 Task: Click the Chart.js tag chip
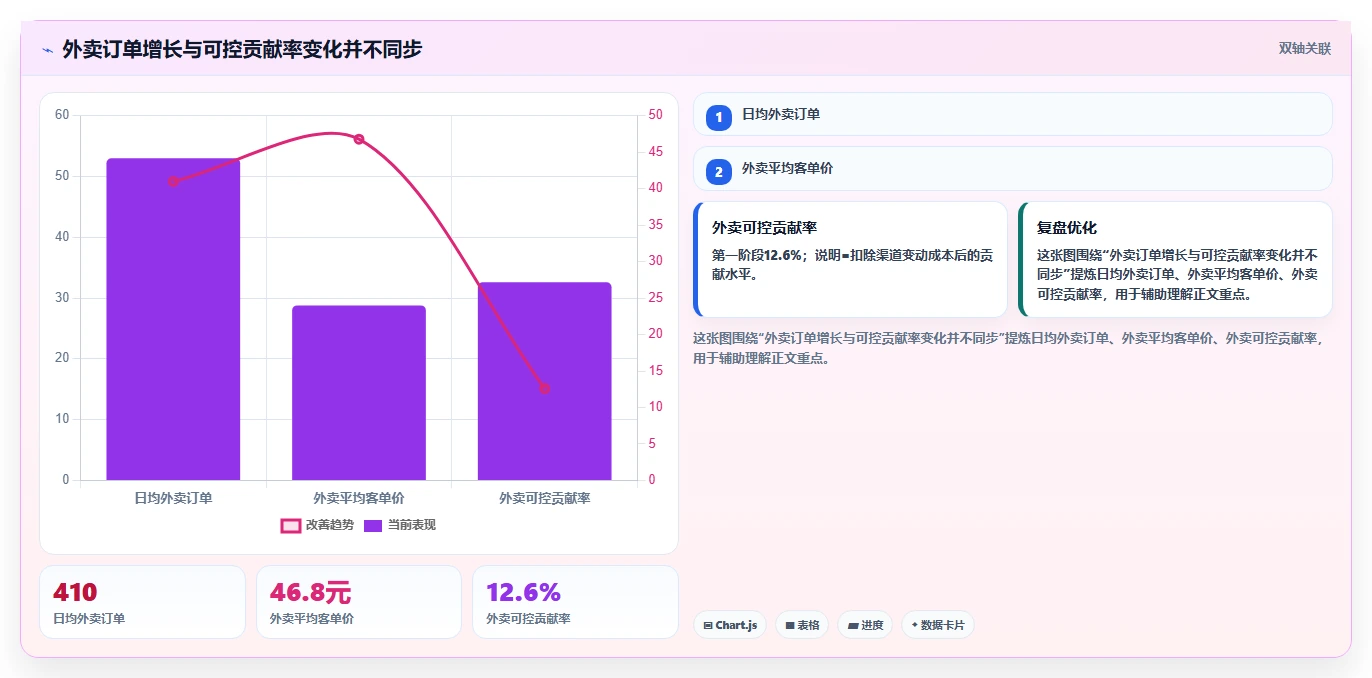tap(730, 625)
